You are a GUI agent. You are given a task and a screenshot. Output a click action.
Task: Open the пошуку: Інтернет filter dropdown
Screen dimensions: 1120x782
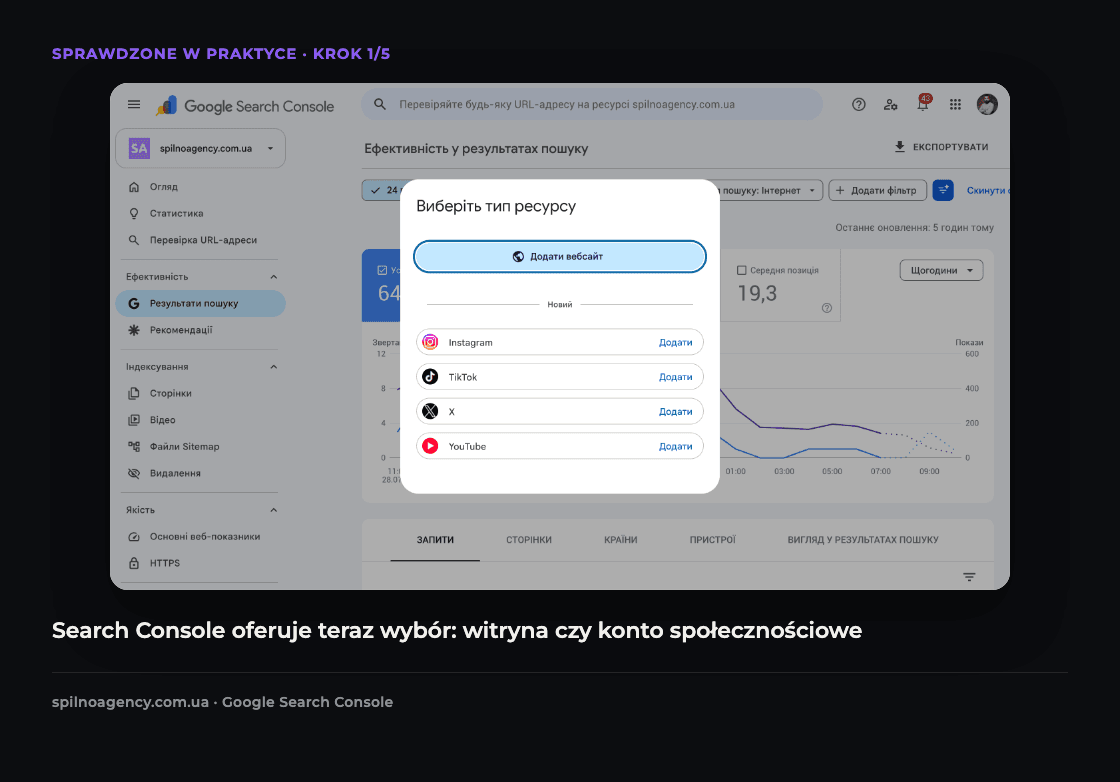[x=770, y=190]
